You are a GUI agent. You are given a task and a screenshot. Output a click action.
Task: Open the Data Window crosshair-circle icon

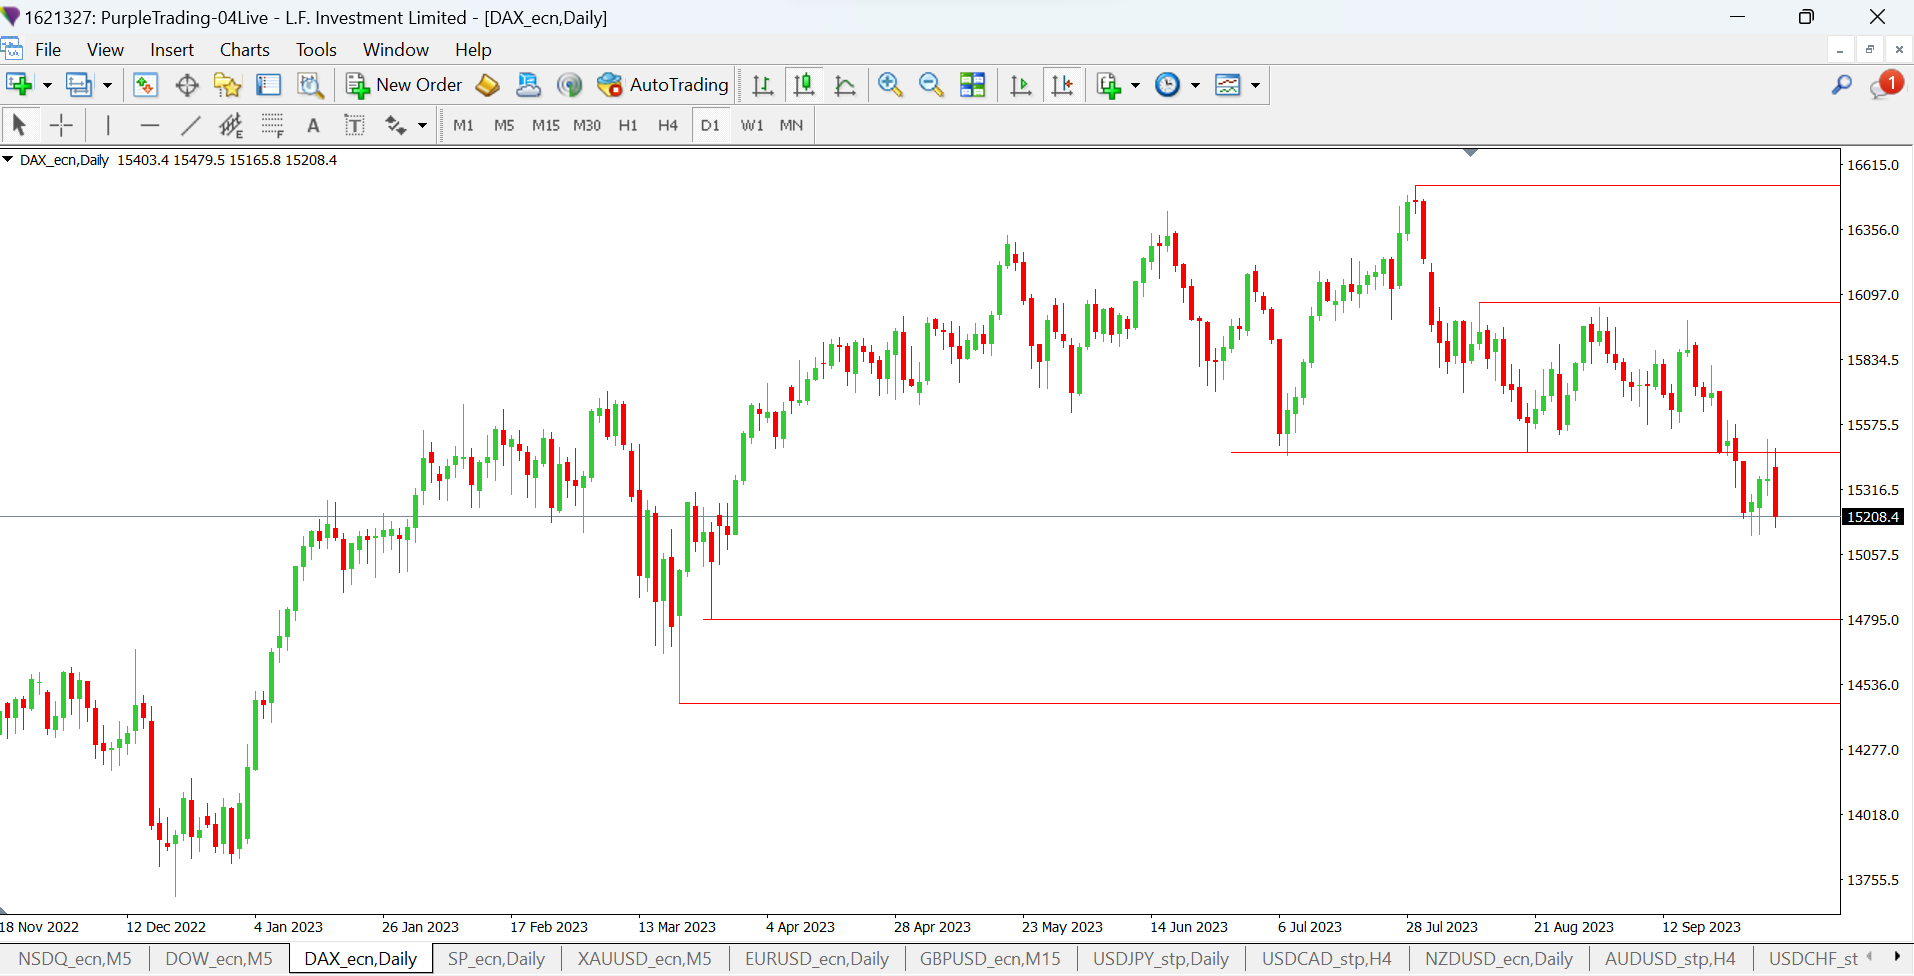pos(187,85)
